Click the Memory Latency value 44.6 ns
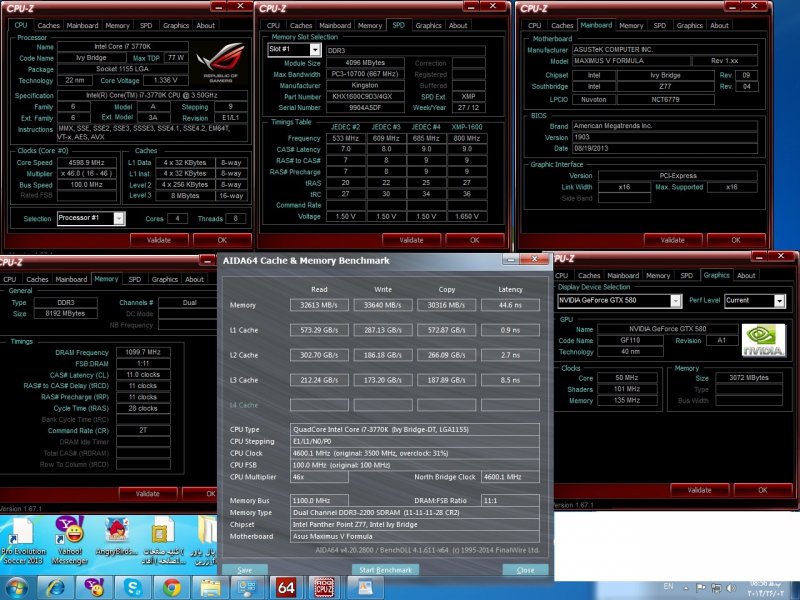The height and width of the screenshot is (600, 800). (x=510, y=305)
